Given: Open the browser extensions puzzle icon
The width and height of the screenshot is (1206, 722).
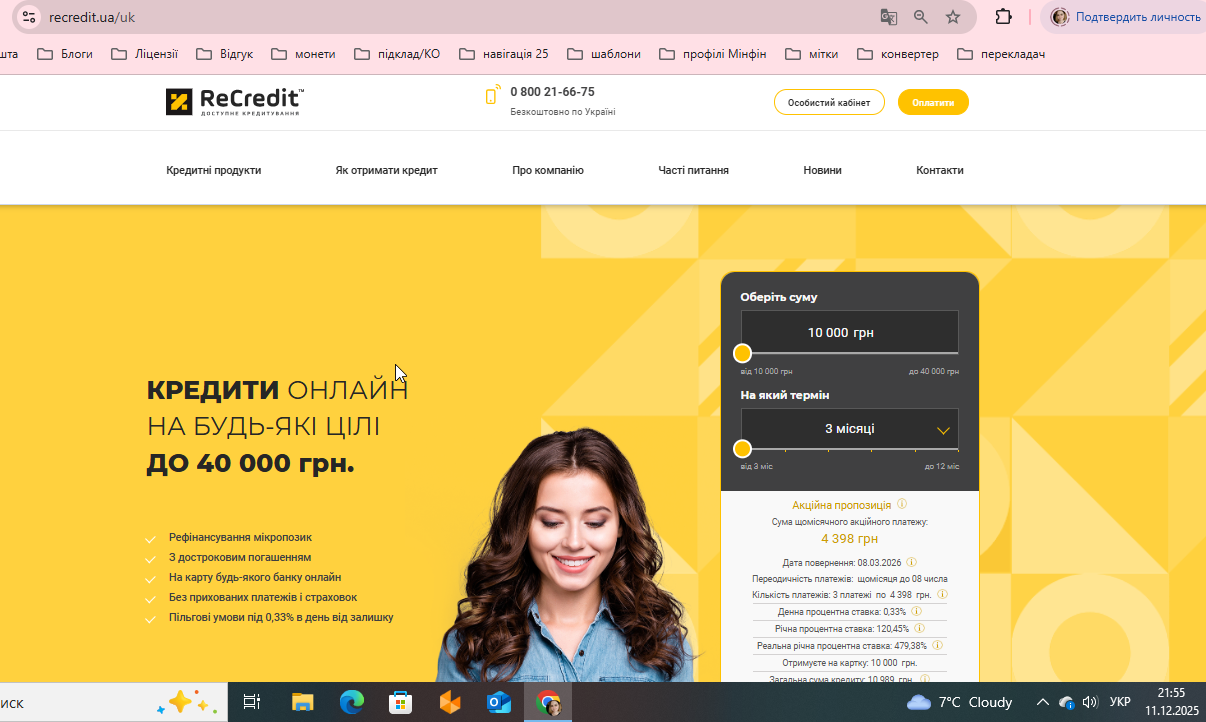Looking at the screenshot, I should [x=1003, y=17].
